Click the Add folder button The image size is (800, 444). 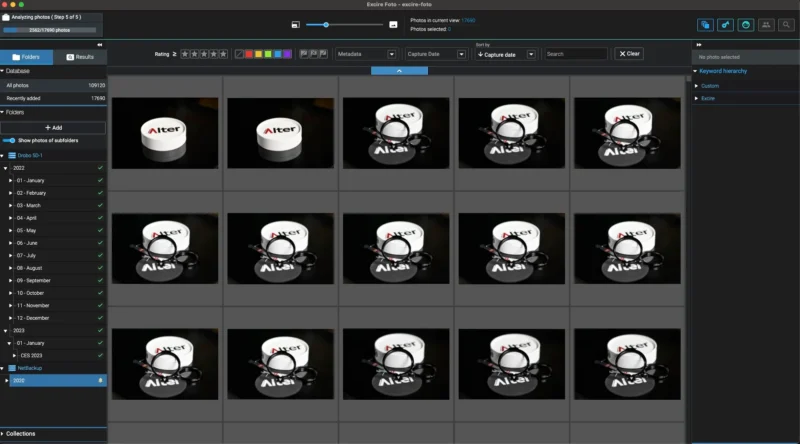(x=53, y=128)
